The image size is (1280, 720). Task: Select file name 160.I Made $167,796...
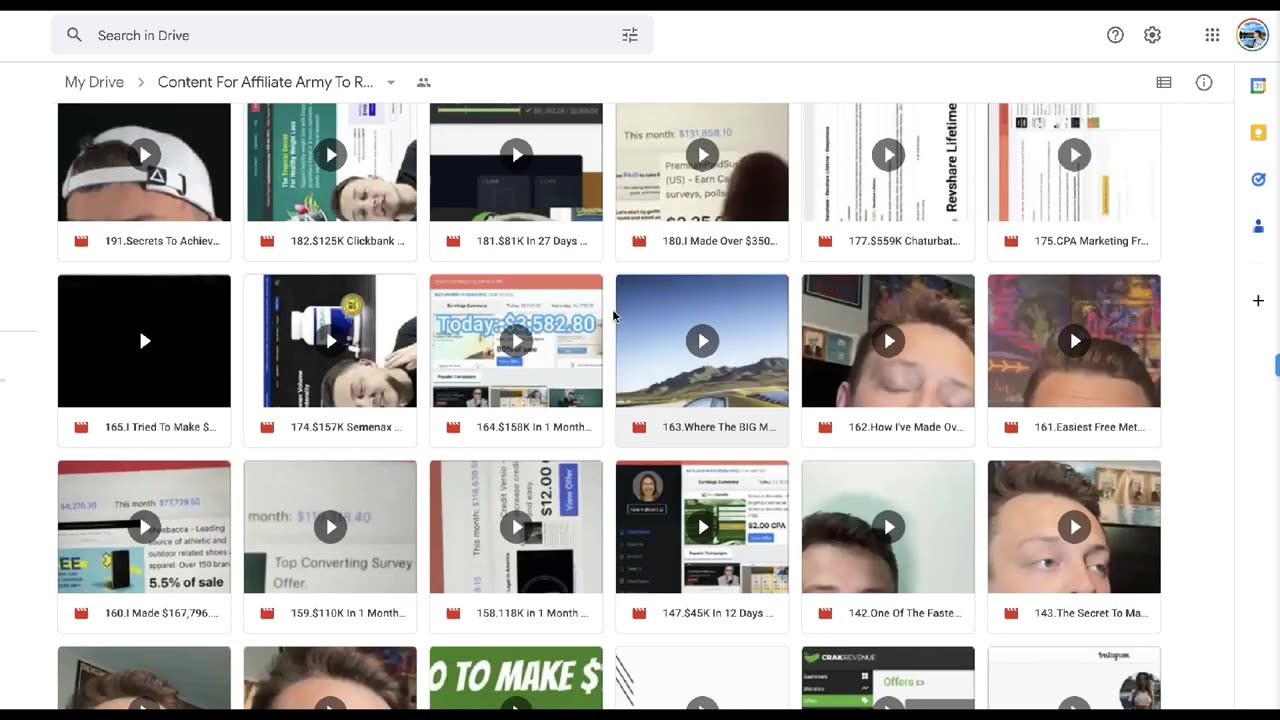click(x=161, y=613)
